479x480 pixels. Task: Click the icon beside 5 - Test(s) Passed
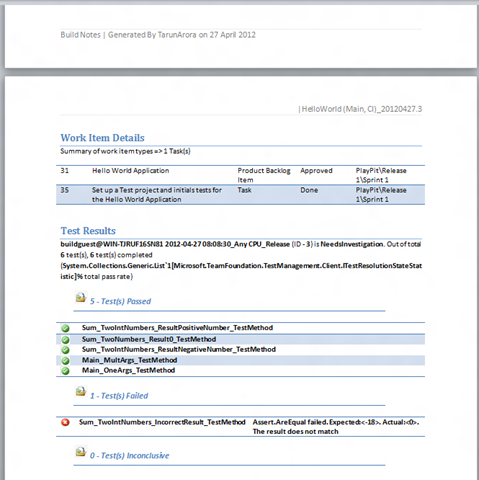click(81, 297)
